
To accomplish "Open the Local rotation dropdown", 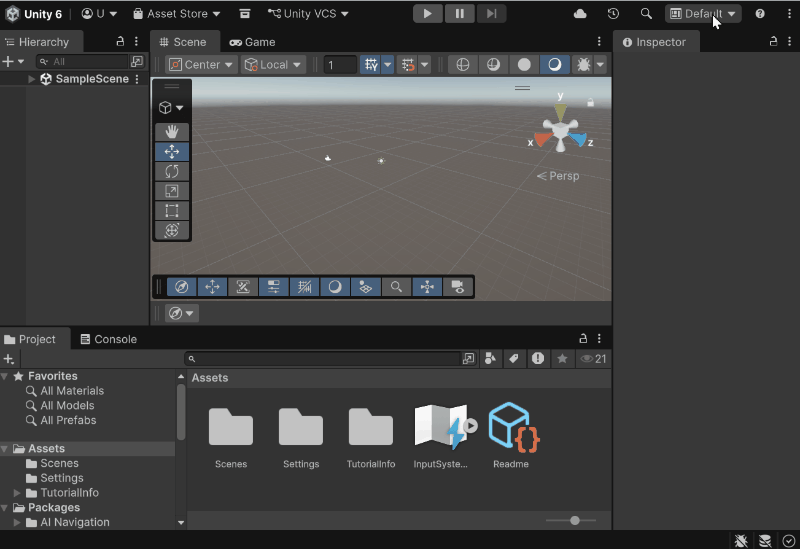I will pyautogui.click(x=273, y=65).
